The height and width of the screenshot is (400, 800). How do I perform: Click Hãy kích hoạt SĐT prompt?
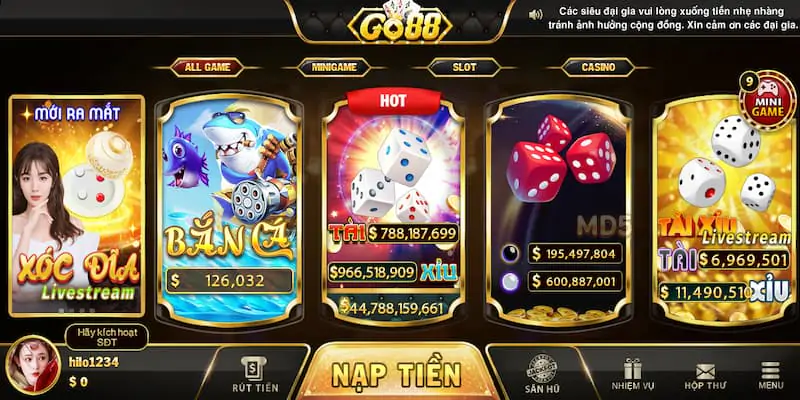tap(108, 337)
